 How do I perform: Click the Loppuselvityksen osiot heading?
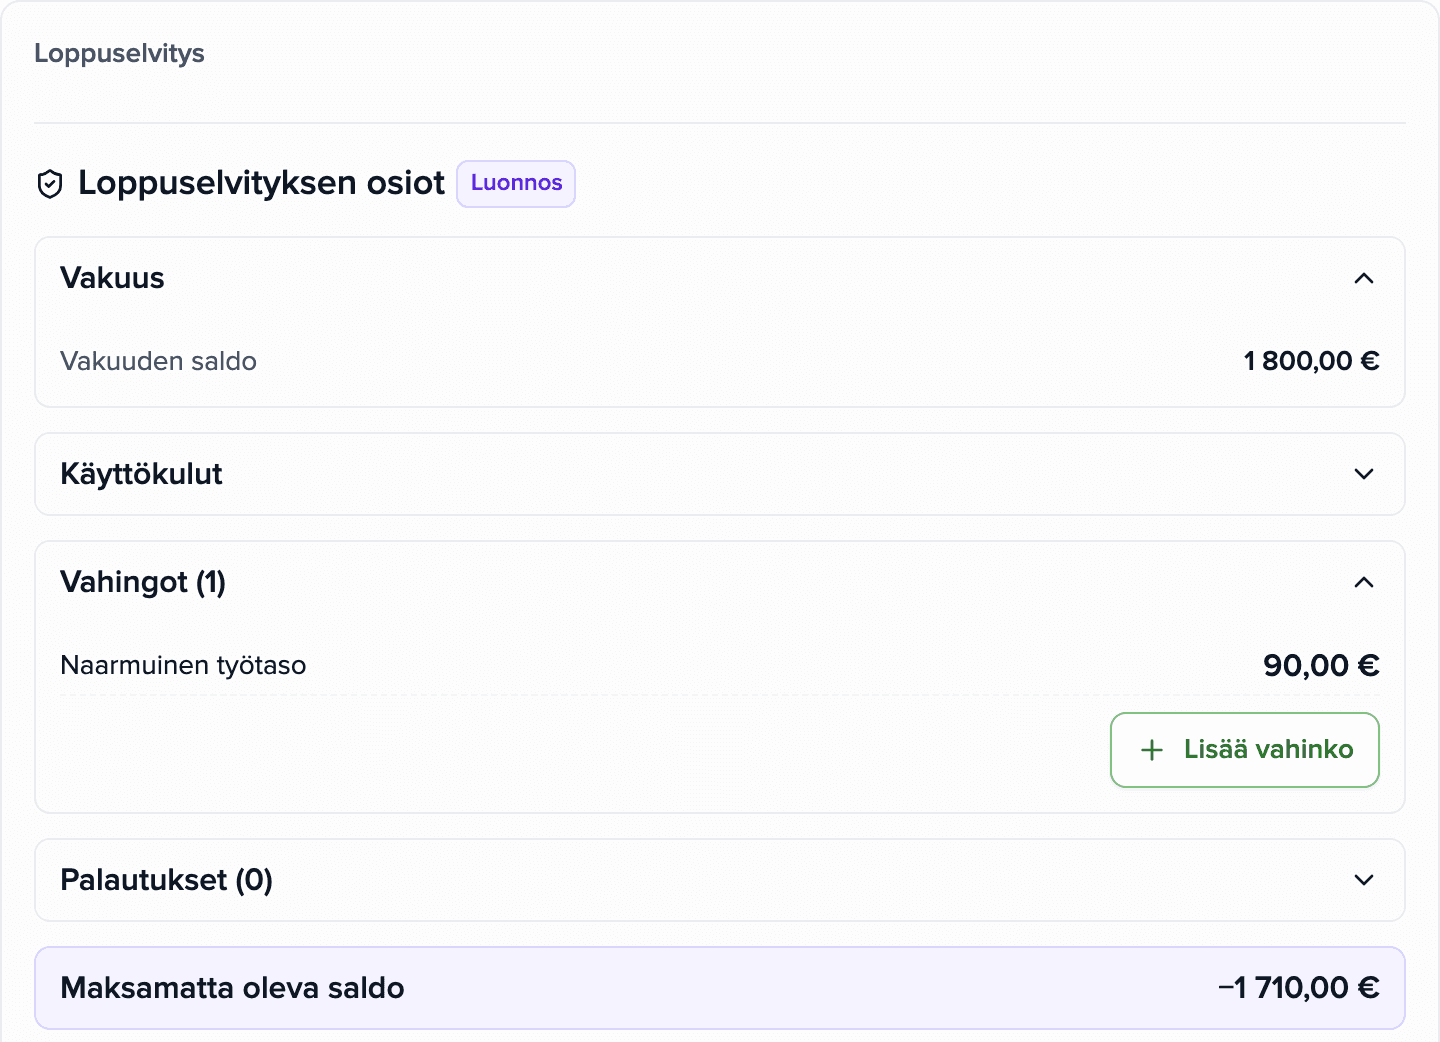[261, 183]
